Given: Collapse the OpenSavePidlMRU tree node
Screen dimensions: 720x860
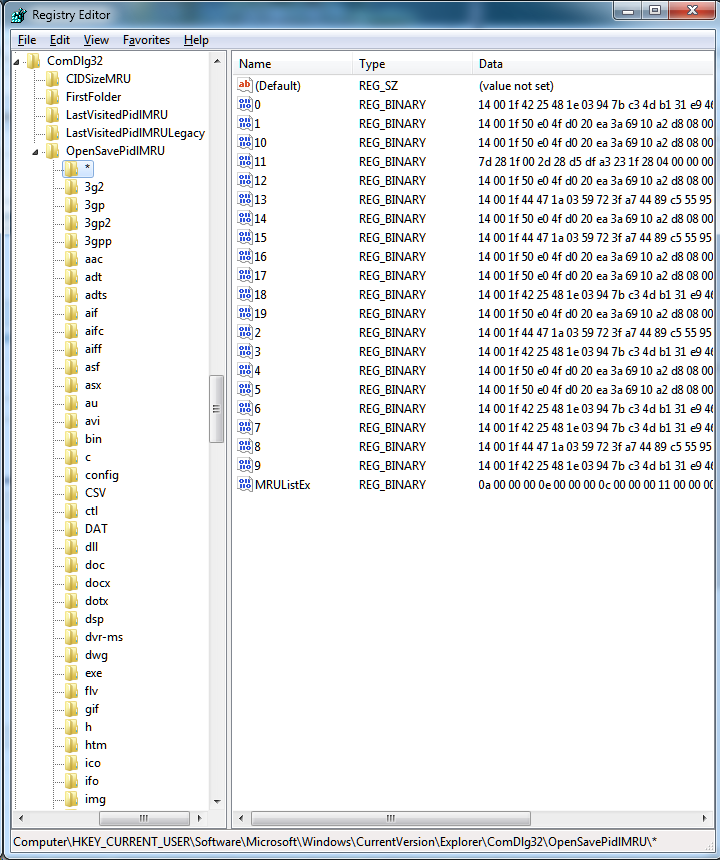Looking at the screenshot, I should pyautogui.click(x=36, y=152).
